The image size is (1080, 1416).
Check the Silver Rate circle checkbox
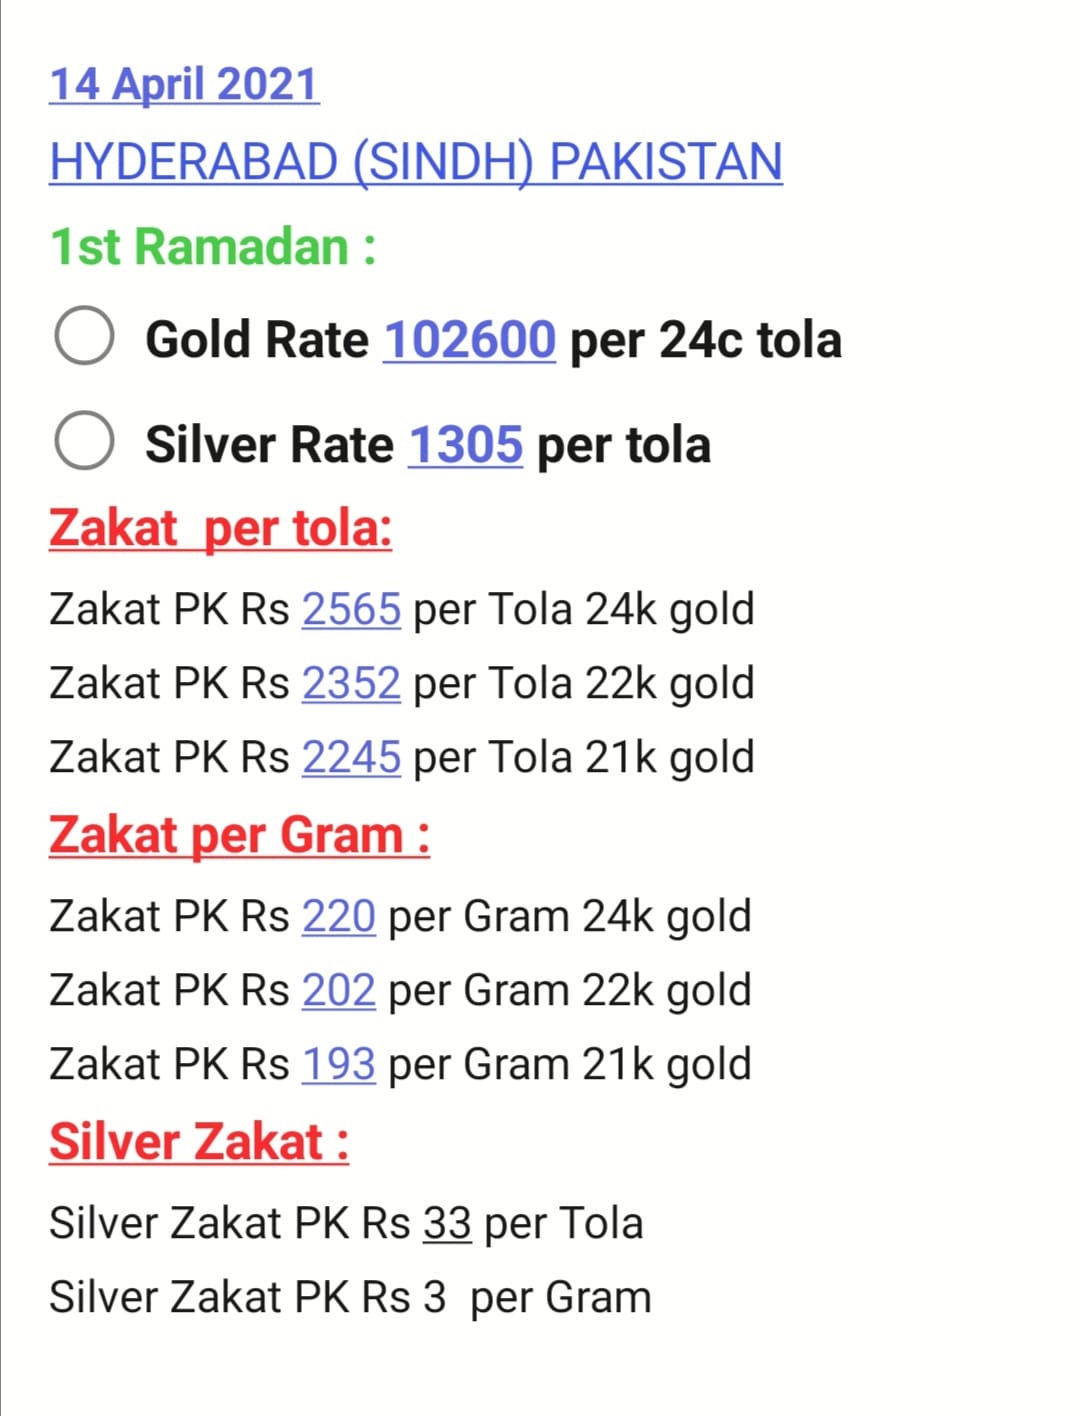[x=84, y=440]
